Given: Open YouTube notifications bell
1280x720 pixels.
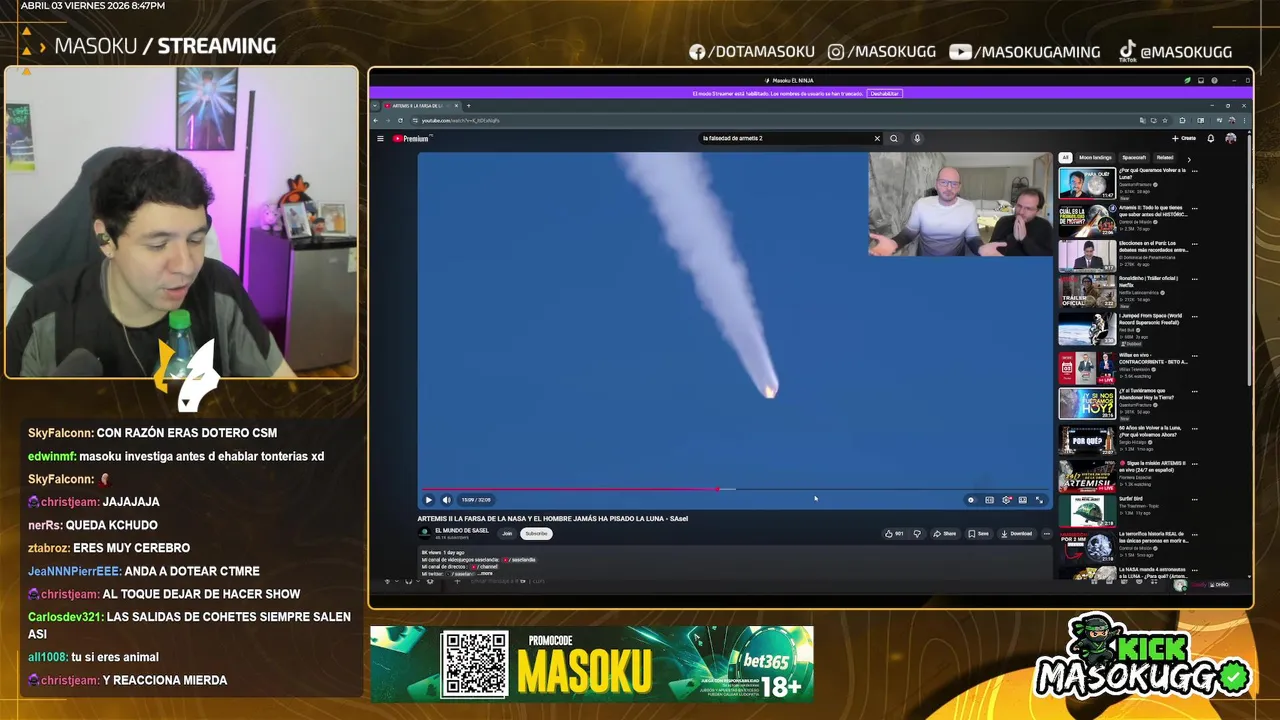Looking at the screenshot, I should click(1211, 138).
